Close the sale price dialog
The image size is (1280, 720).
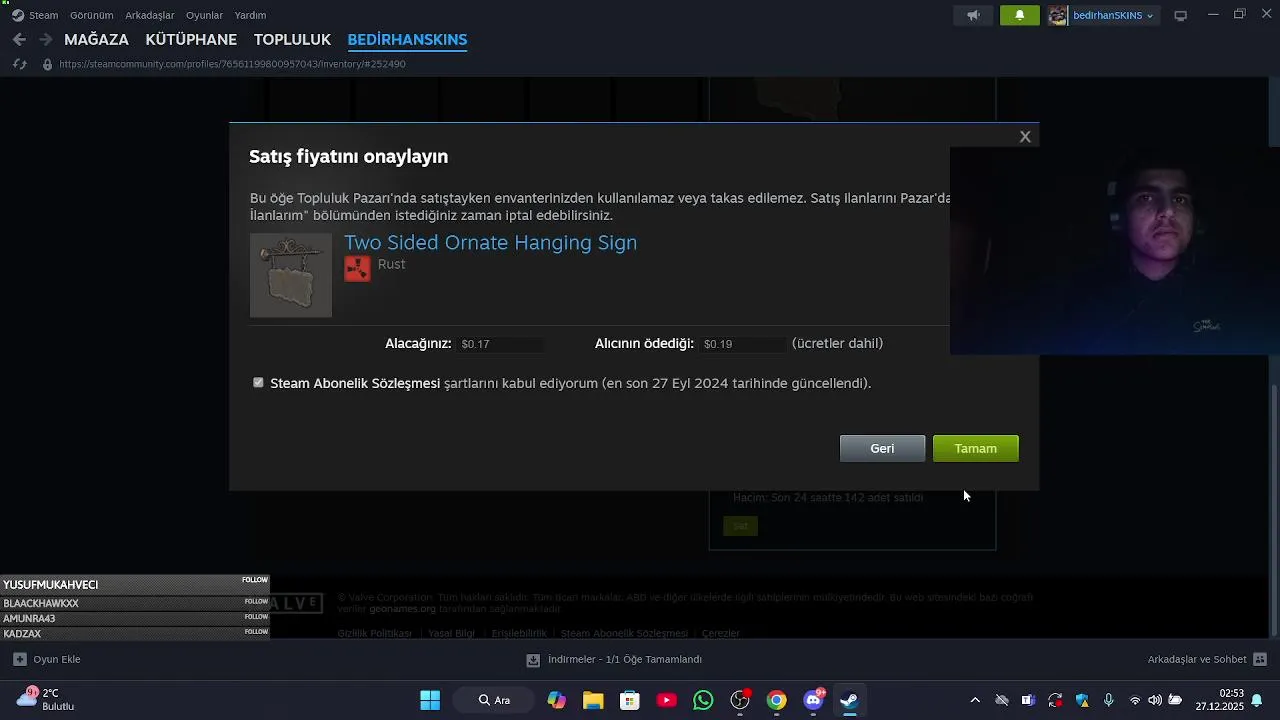pyautogui.click(x=1025, y=137)
